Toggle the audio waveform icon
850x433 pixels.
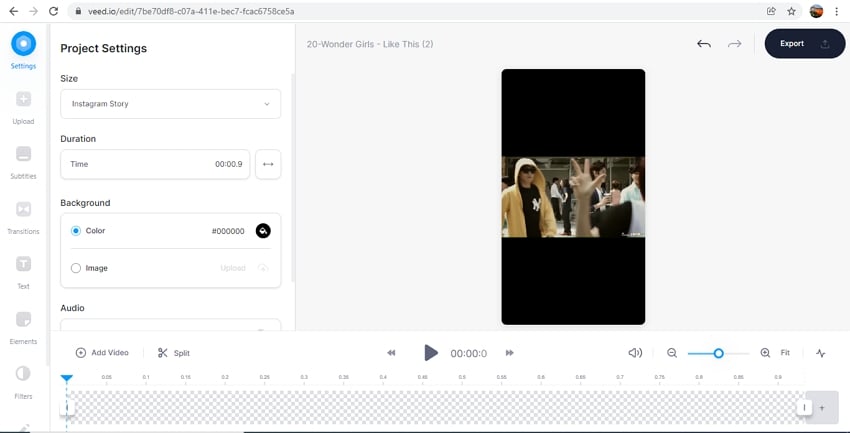[821, 353]
